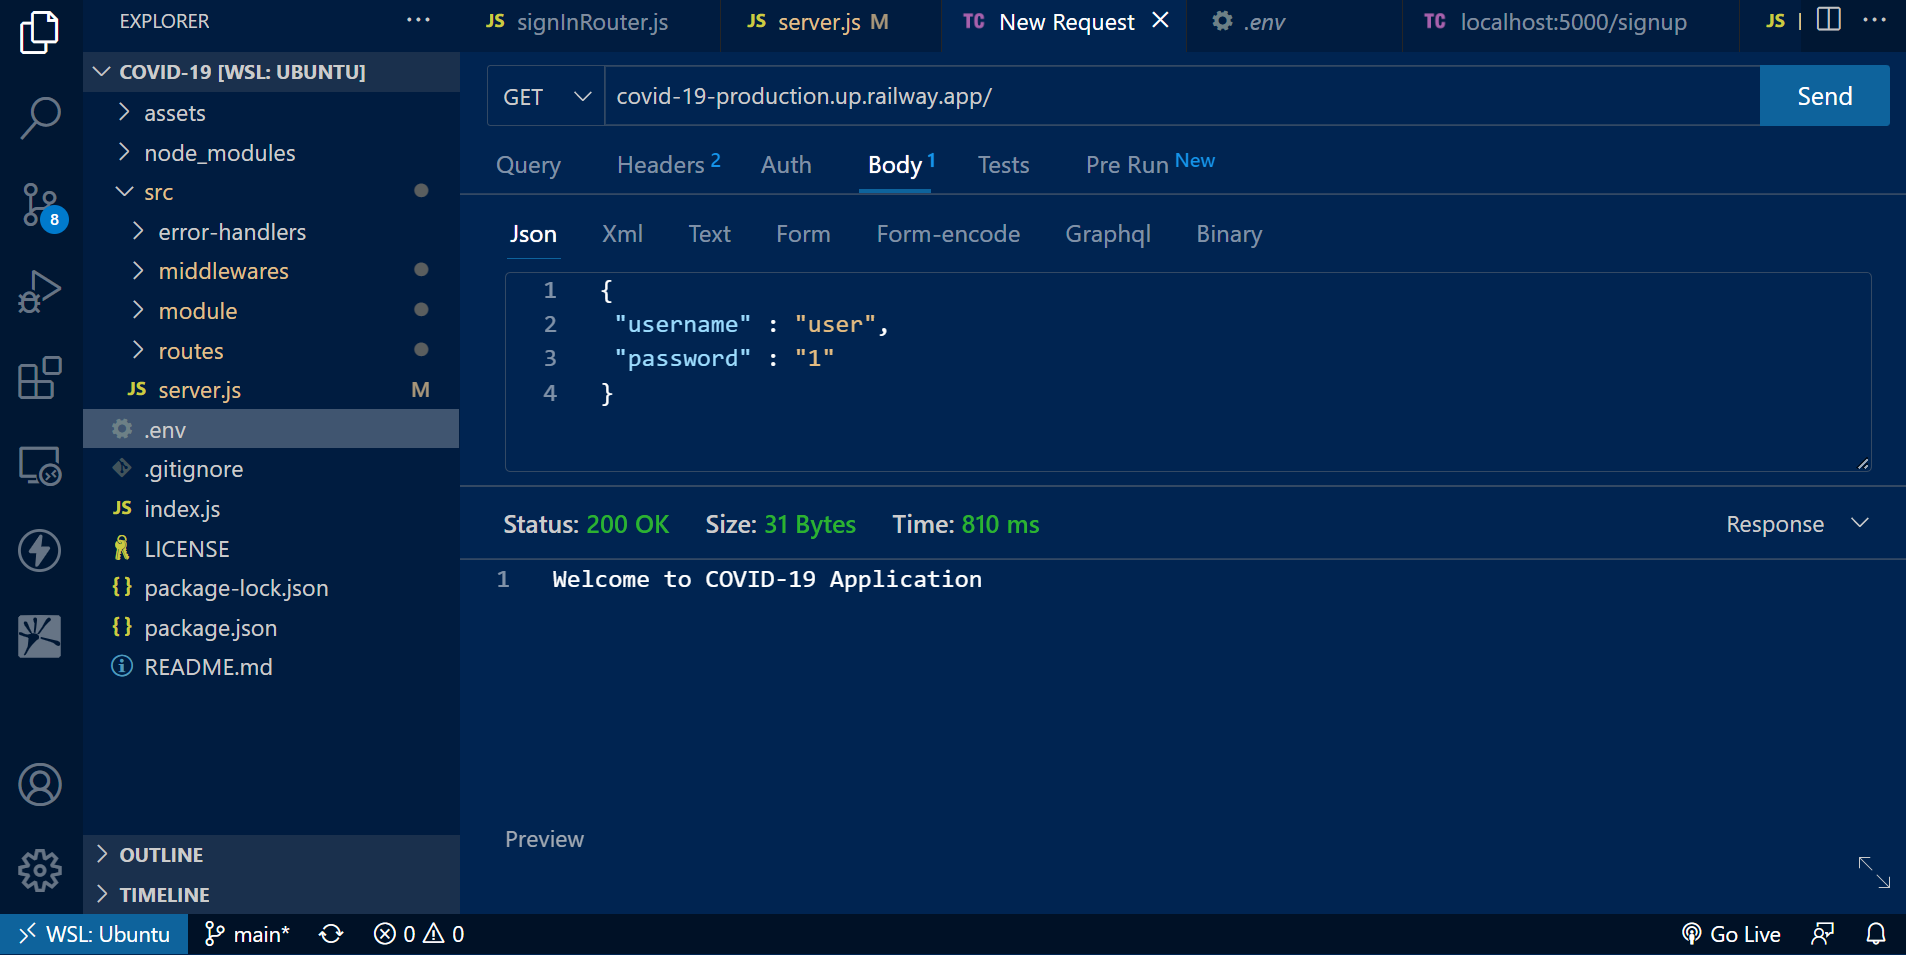Open server.js in the file explorer
Image resolution: width=1906 pixels, height=955 pixels.
pyautogui.click(x=271, y=390)
